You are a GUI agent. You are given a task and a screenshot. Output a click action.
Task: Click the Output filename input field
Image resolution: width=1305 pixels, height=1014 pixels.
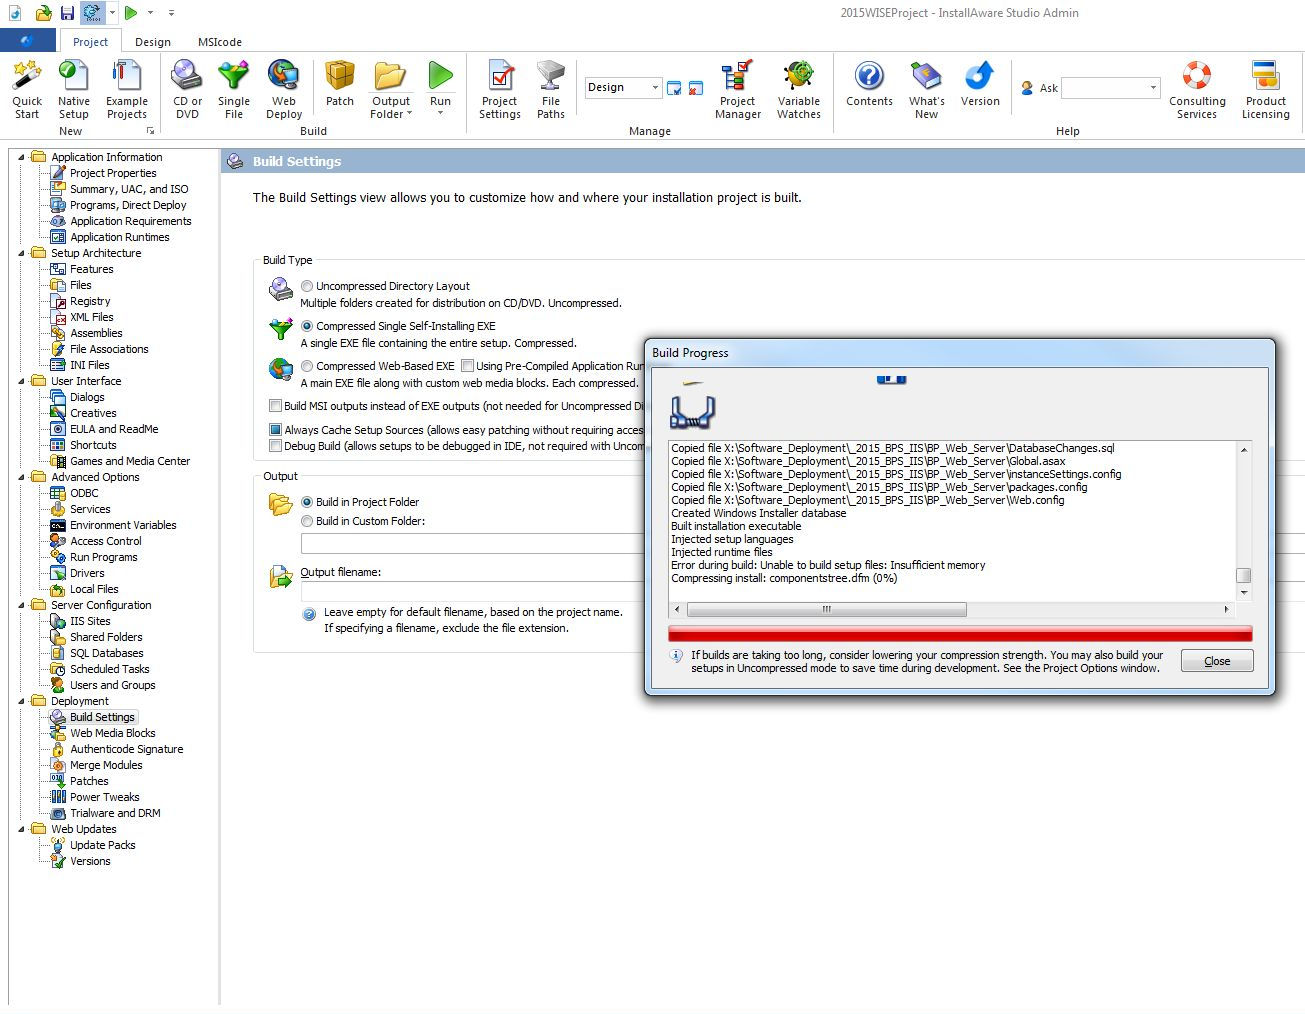[472, 591]
